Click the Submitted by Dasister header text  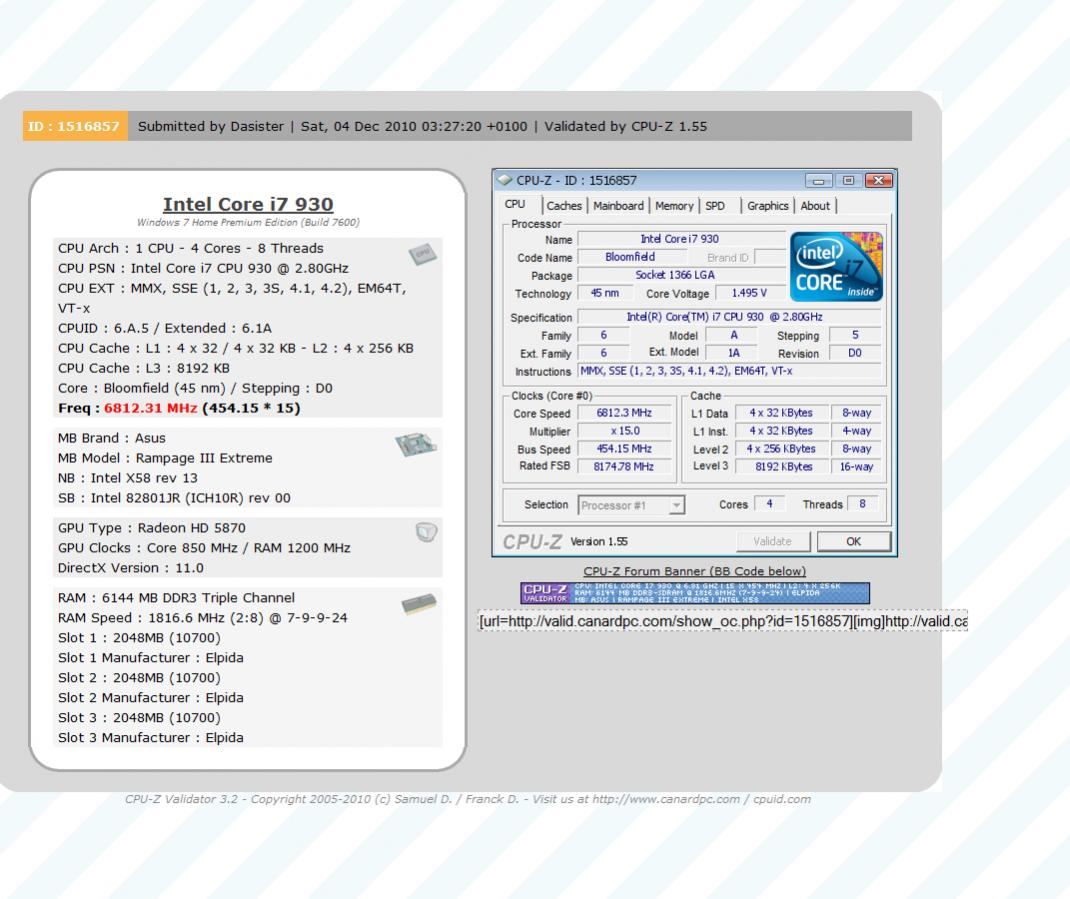(x=211, y=126)
